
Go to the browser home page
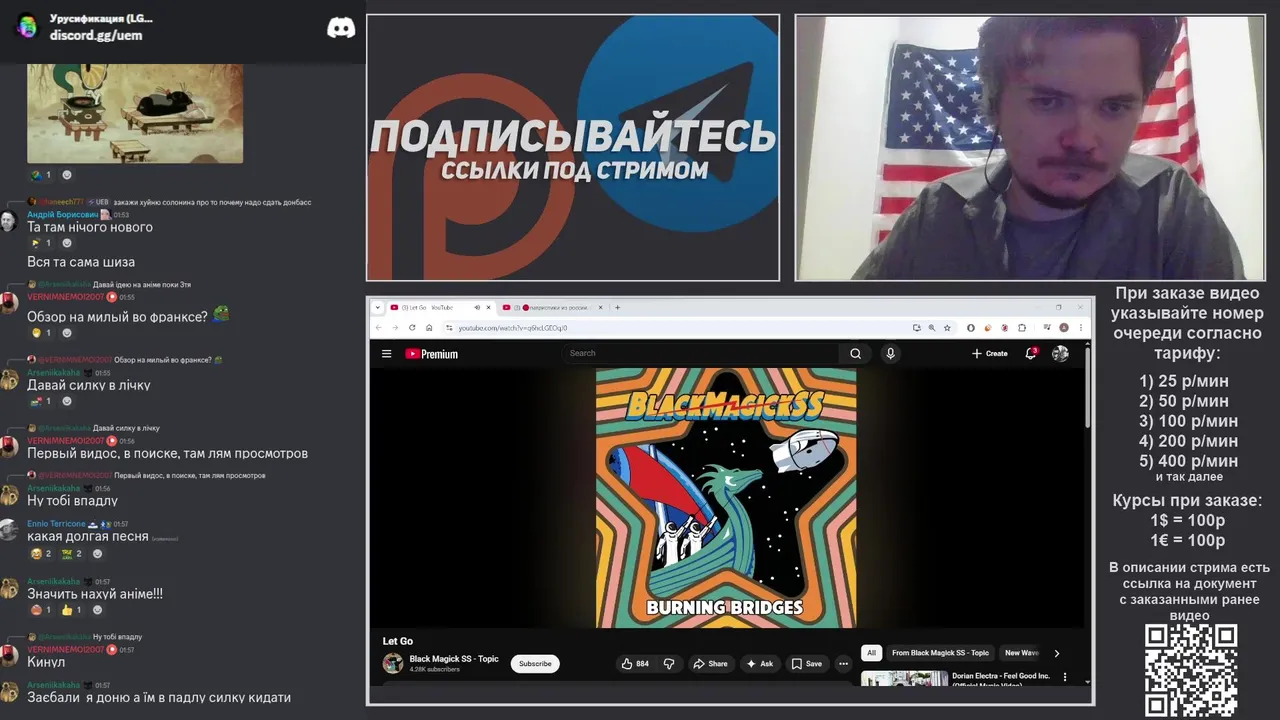point(429,328)
